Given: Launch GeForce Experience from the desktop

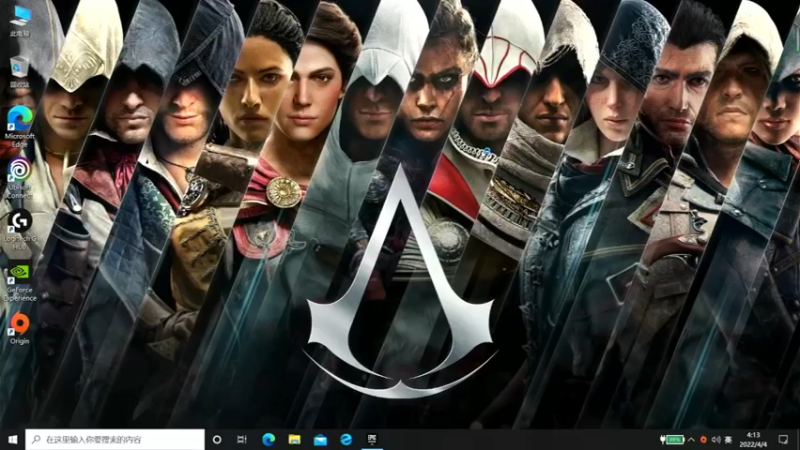Looking at the screenshot, I should click(x=20, y=282).
